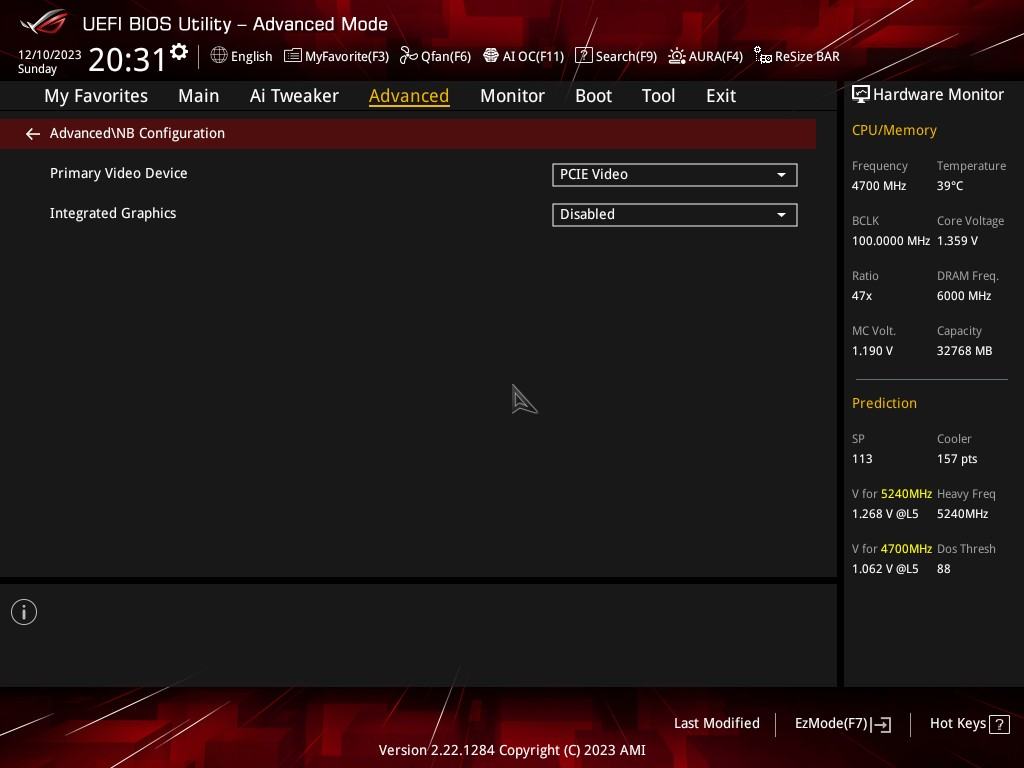Click the MyFavorite(F3) label
This screenshot has width=1024, height=768.
click(x=347, y=57)
